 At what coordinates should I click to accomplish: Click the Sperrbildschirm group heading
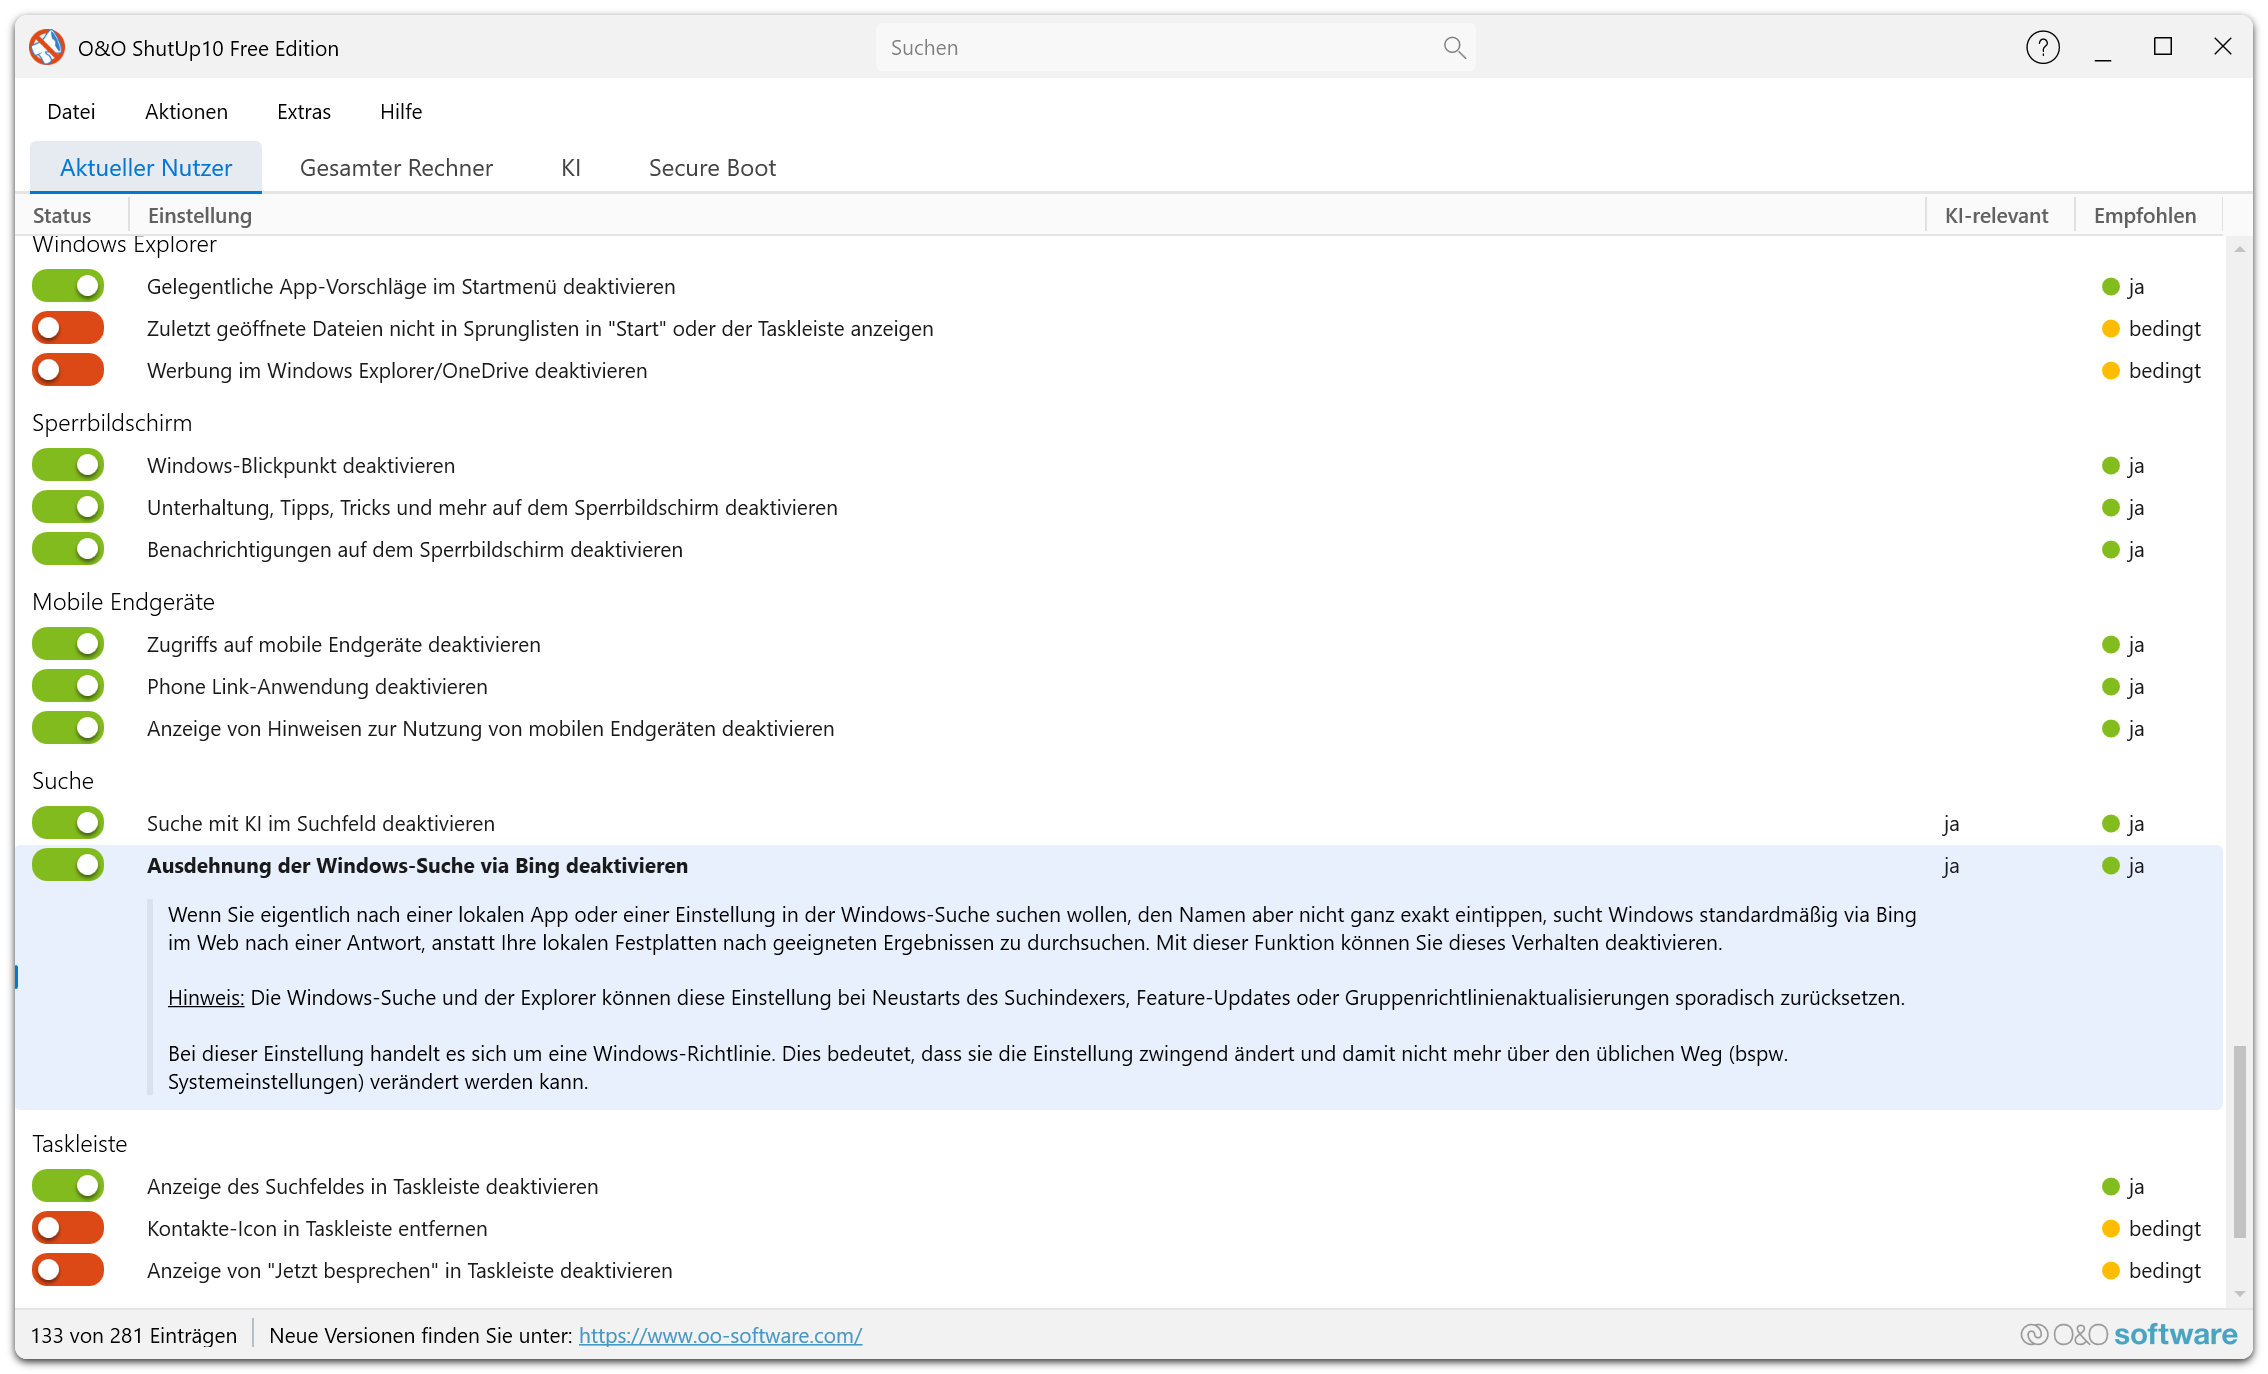click(x=112, y=423)
